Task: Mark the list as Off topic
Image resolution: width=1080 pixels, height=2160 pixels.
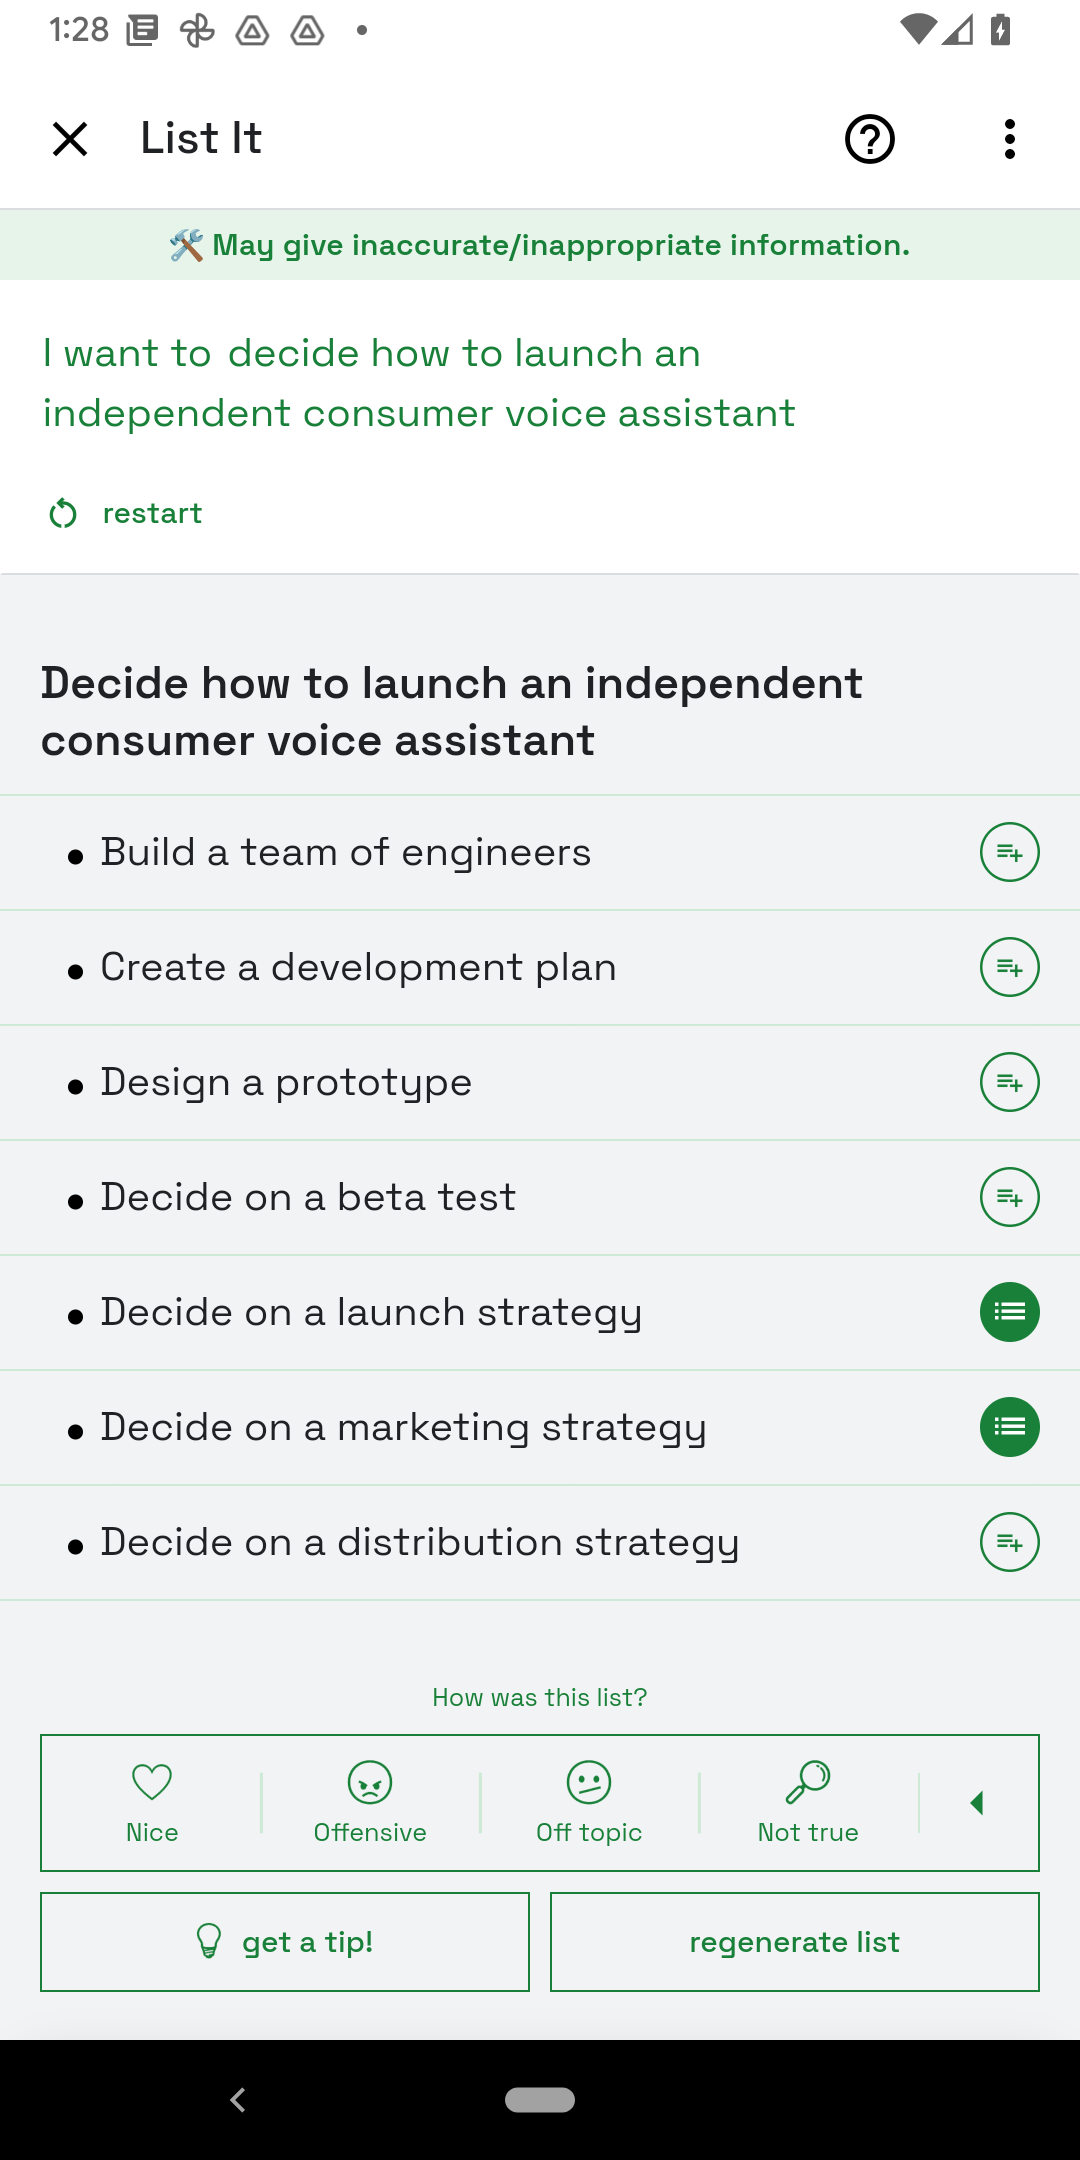Action: pyautogui.click(x=589, y=1803)
